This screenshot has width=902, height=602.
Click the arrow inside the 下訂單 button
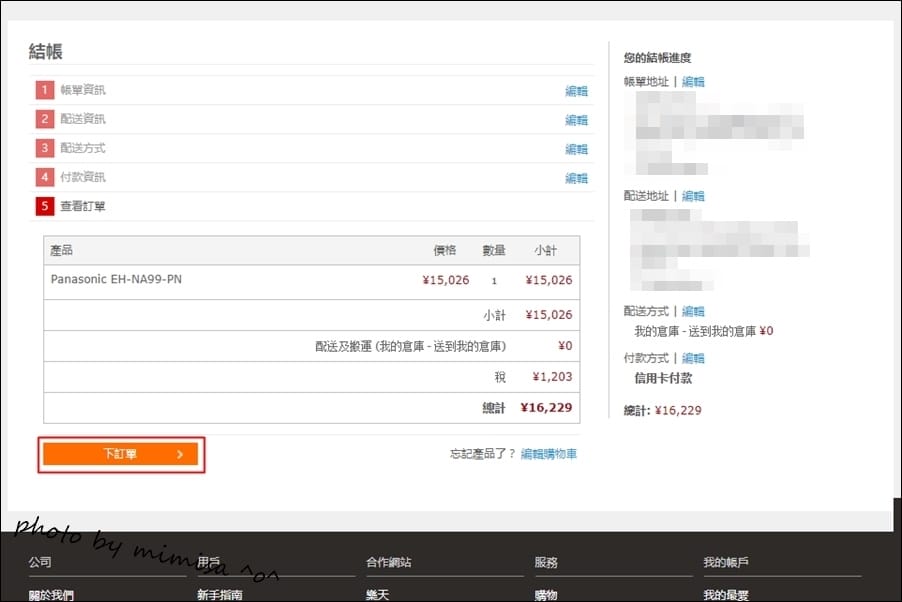click(178, 453)
